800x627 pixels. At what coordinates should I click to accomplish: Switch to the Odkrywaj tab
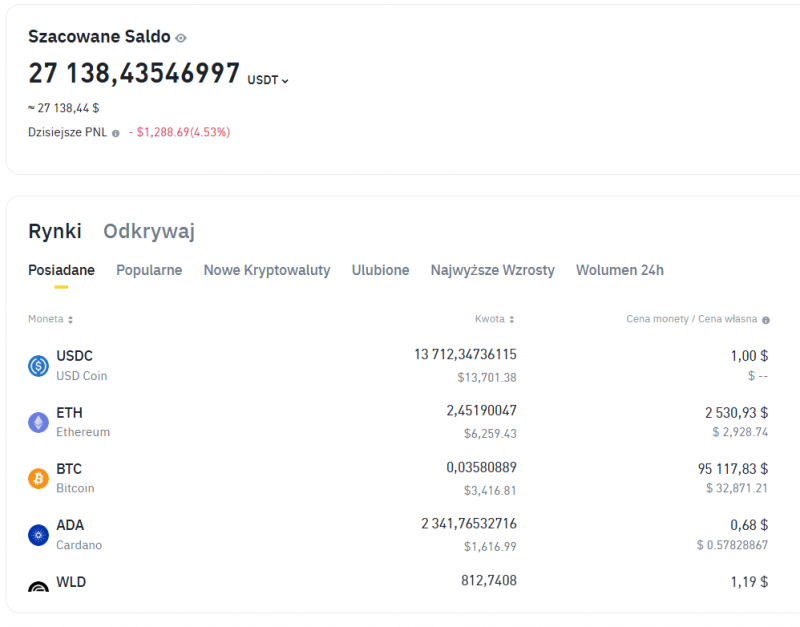(x=149, y=231)
